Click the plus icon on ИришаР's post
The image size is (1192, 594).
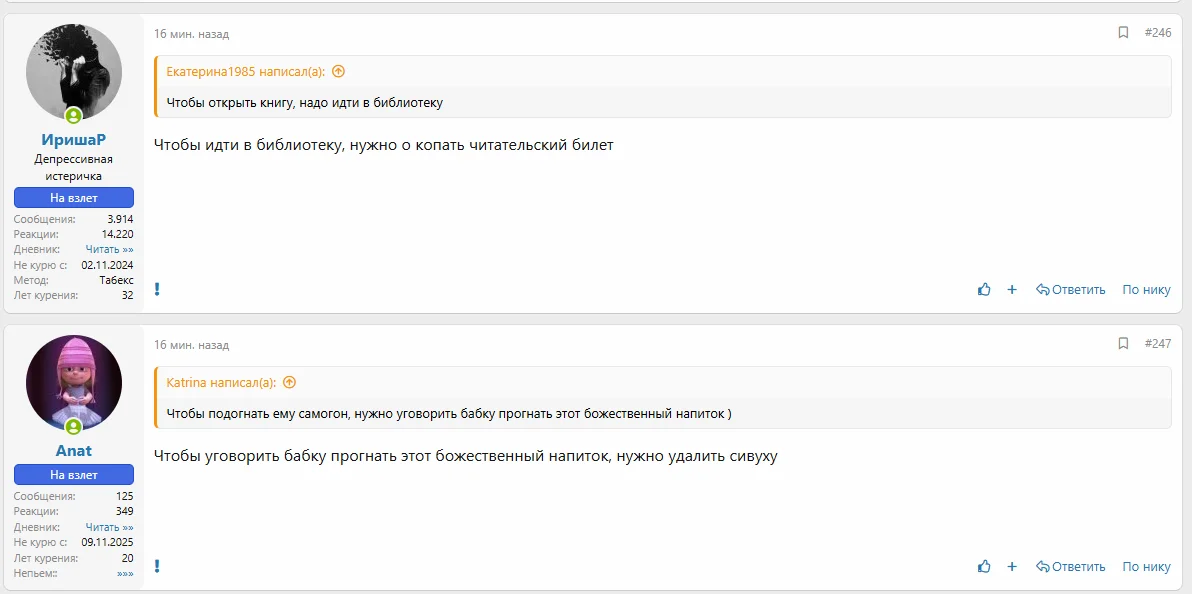[1012, 290]
